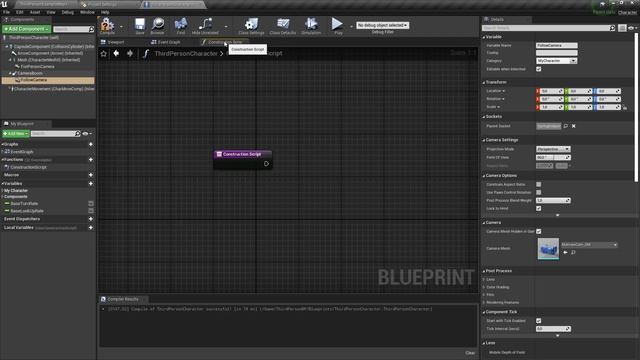Viewport: 640px width, 360px height.
Task: Switch to the Viewport tab
Action: [113, 42]
